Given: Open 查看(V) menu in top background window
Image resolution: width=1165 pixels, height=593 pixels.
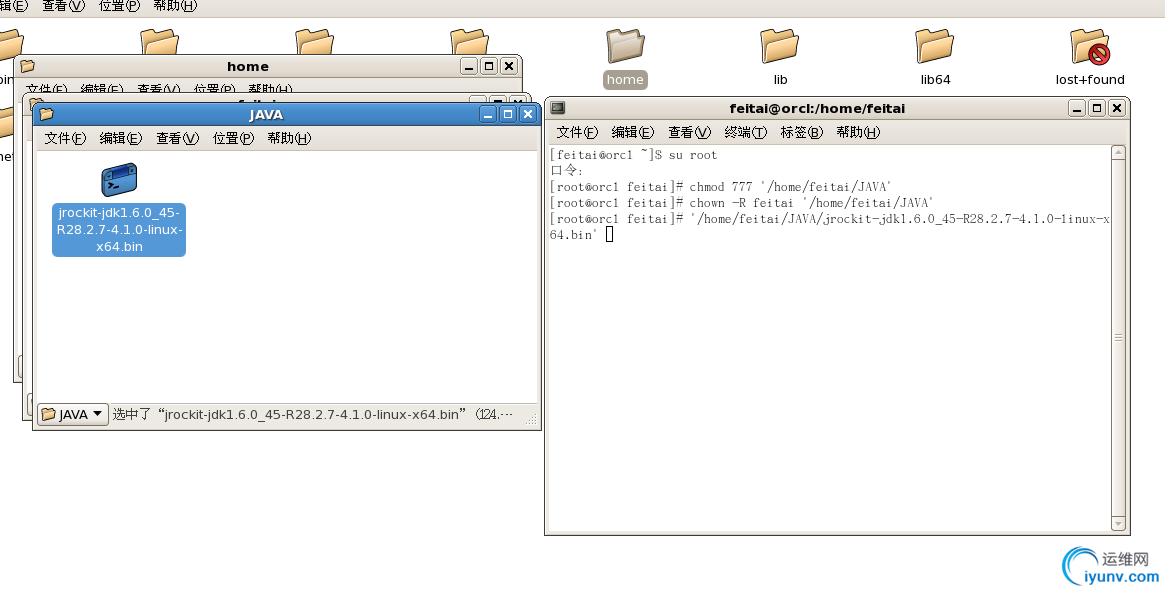Looking at the screenshot, I should (x=63, y=6).
